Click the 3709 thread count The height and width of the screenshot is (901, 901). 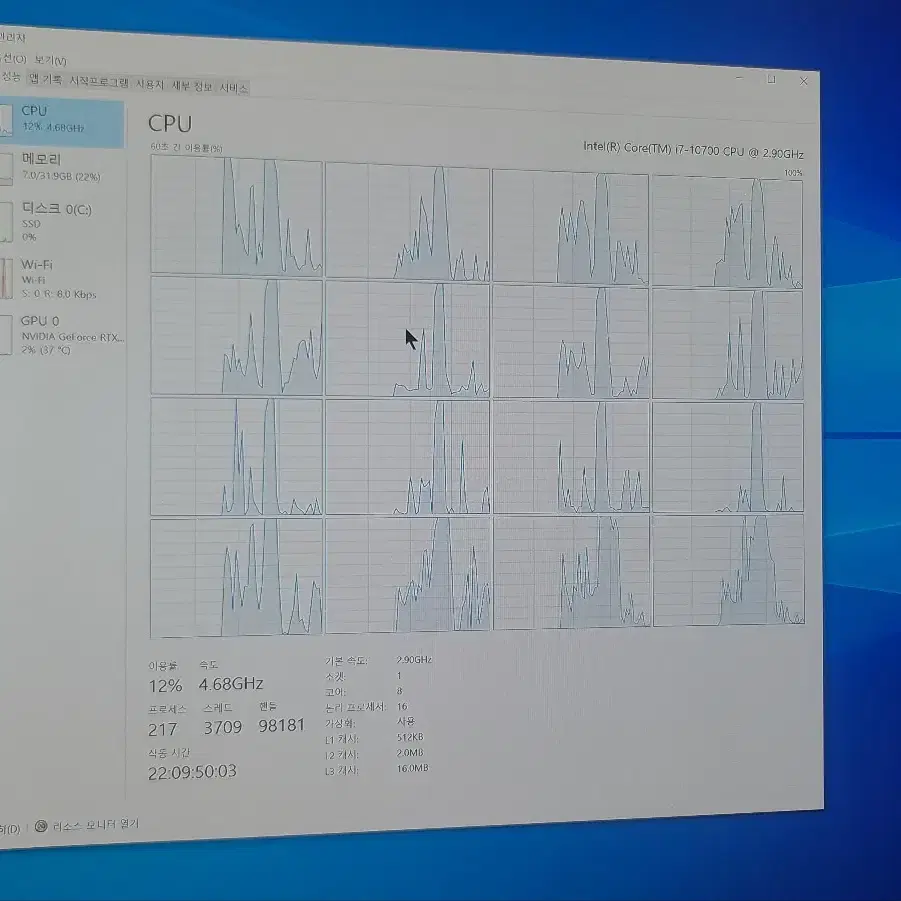point(222,727)
